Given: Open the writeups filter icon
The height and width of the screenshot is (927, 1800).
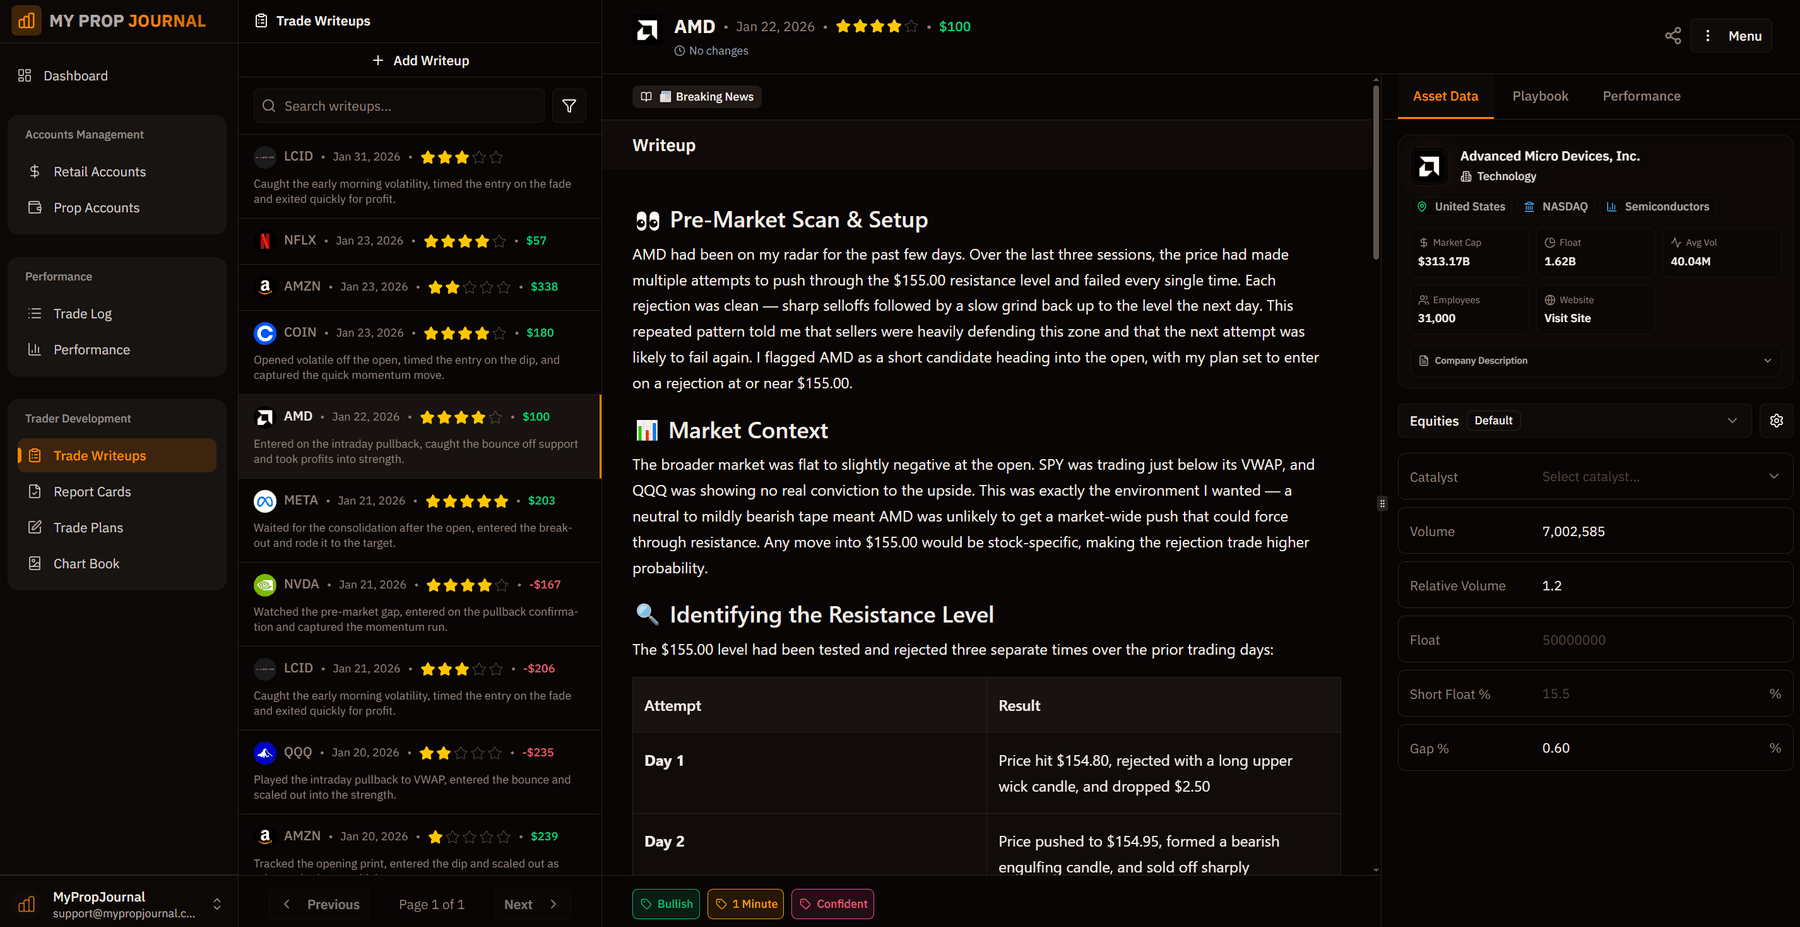Looking at the screenshot, I should coord(569,106).
